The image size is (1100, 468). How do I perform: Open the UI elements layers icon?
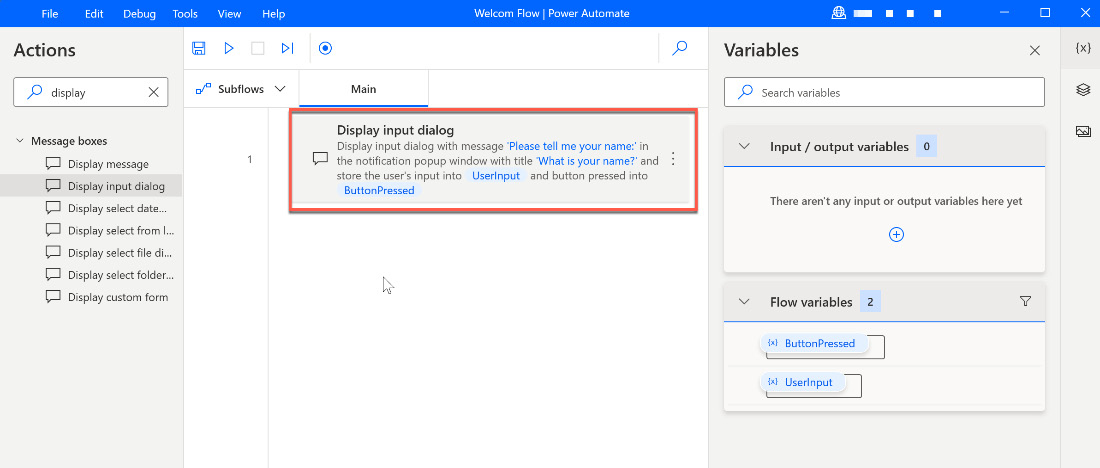coord(1083,89)
